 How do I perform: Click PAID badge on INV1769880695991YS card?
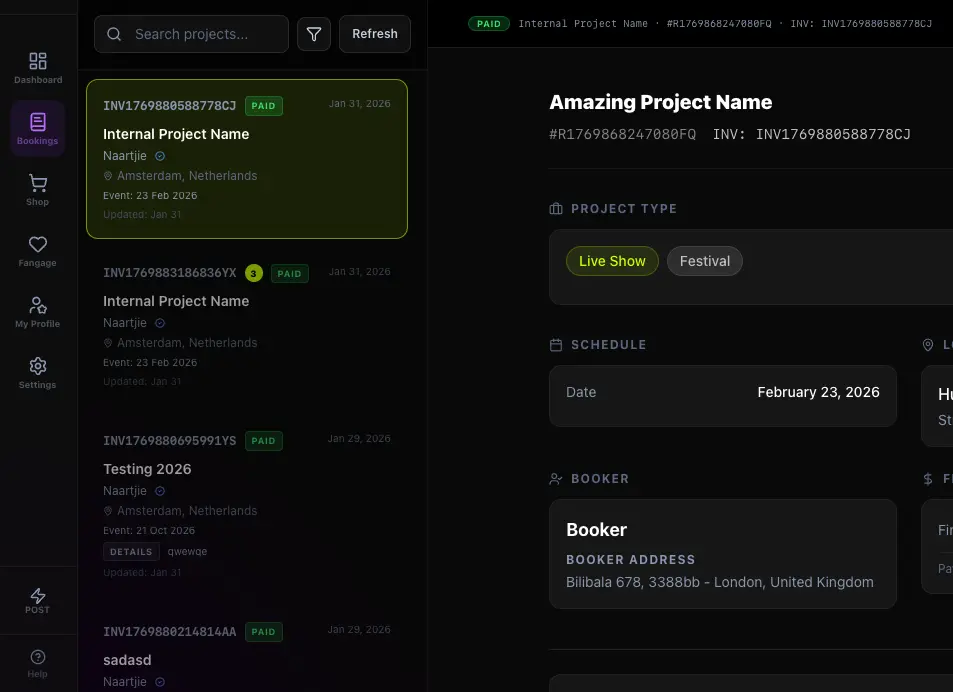tap(264, 441)
